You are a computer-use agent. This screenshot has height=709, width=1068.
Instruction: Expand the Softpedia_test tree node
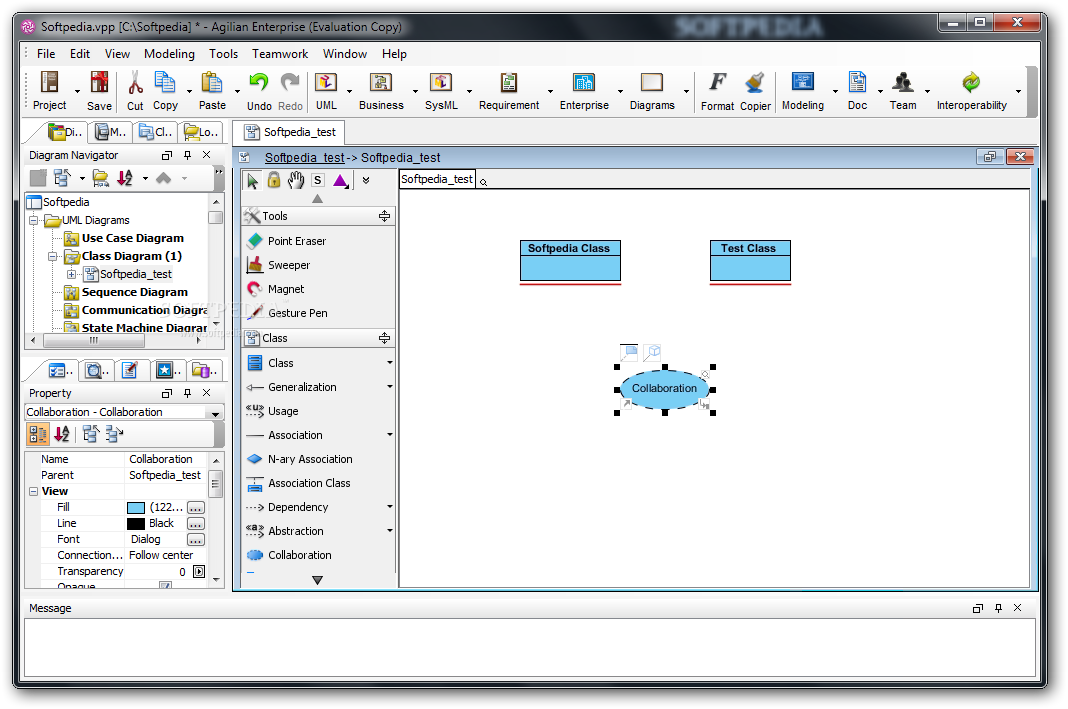(71, 274)
